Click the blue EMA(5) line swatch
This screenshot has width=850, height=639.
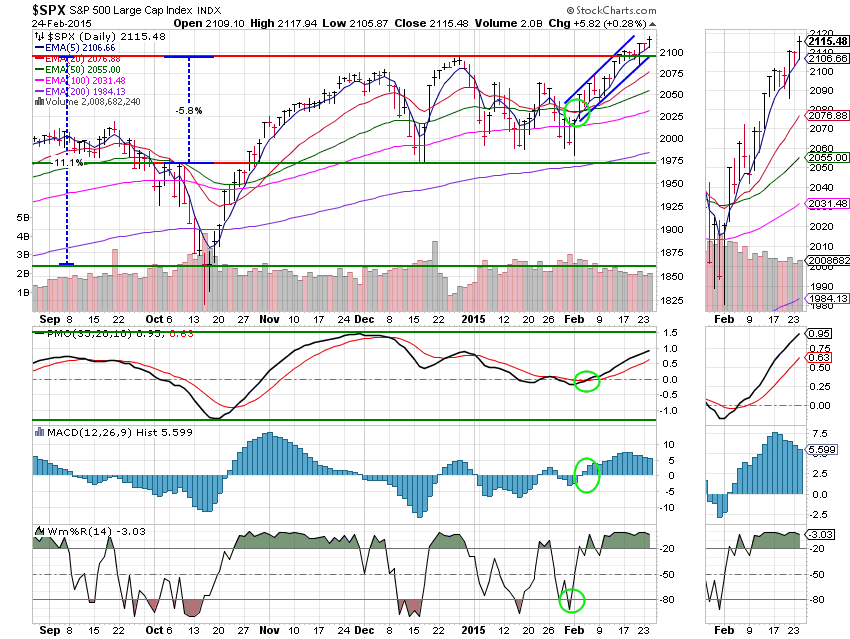click(x=39, y=48)
